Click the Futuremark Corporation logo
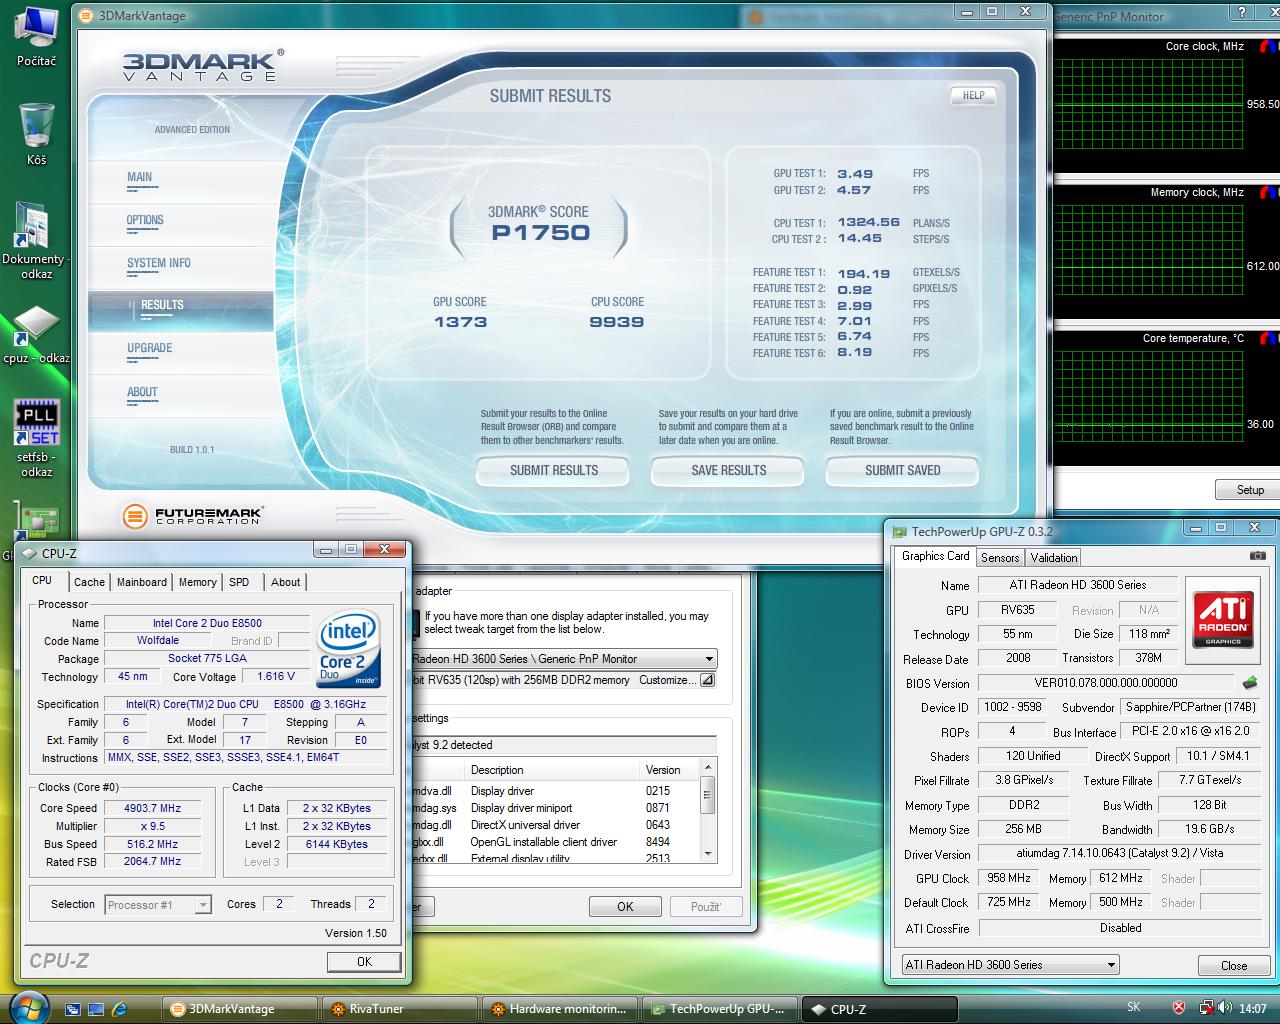Image resolution: width=1280 pixels, height=1024 pixels. click(192, 515)
